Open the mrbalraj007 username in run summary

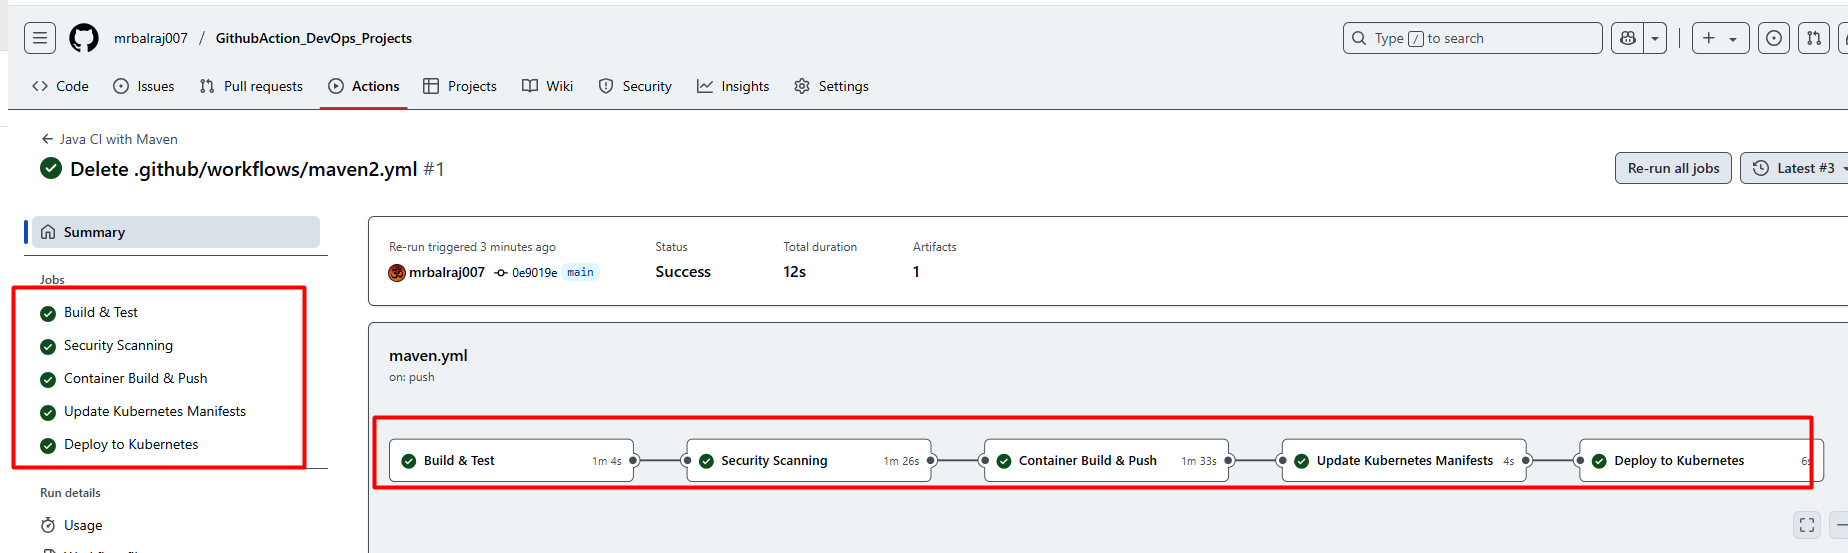pyautogui.click(x=447, y=272)
